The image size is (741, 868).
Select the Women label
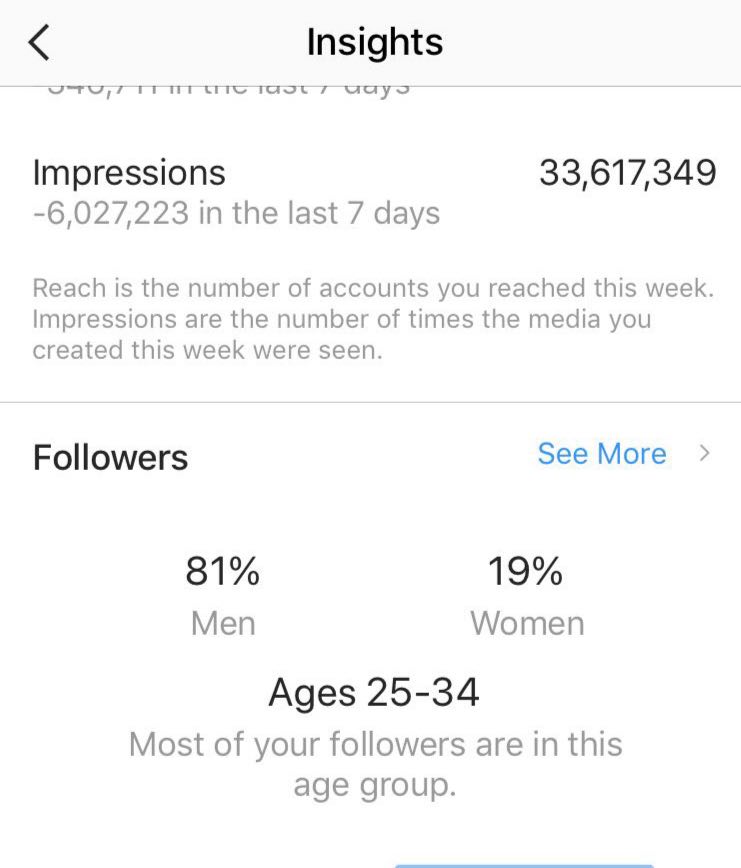527,623
